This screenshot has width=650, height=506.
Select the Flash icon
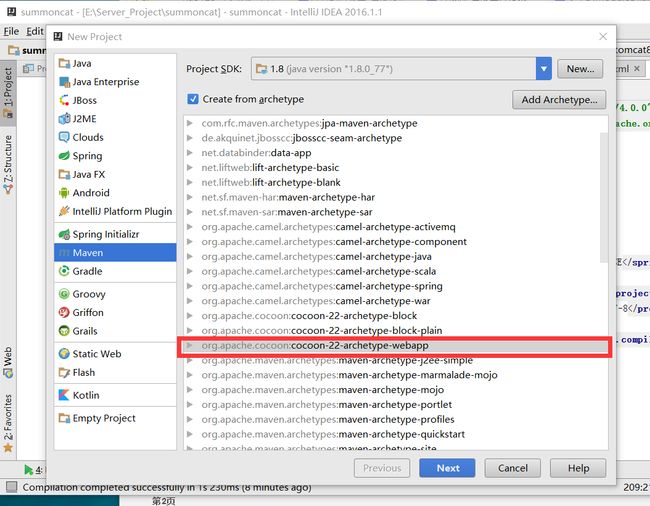pyautogui.click(x=64, y=373)
